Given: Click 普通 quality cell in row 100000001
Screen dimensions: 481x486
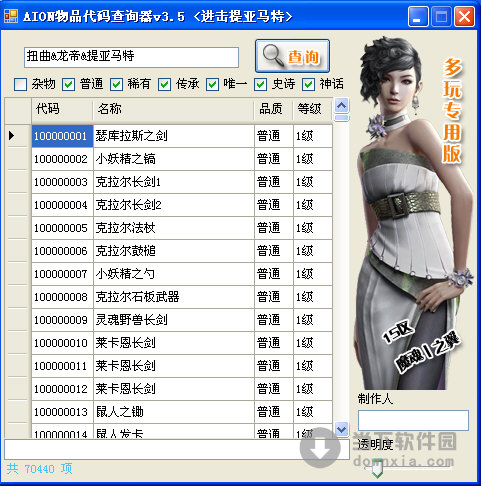Looking at the screenshot, I should pyautogui.click(x=274, y=136).
